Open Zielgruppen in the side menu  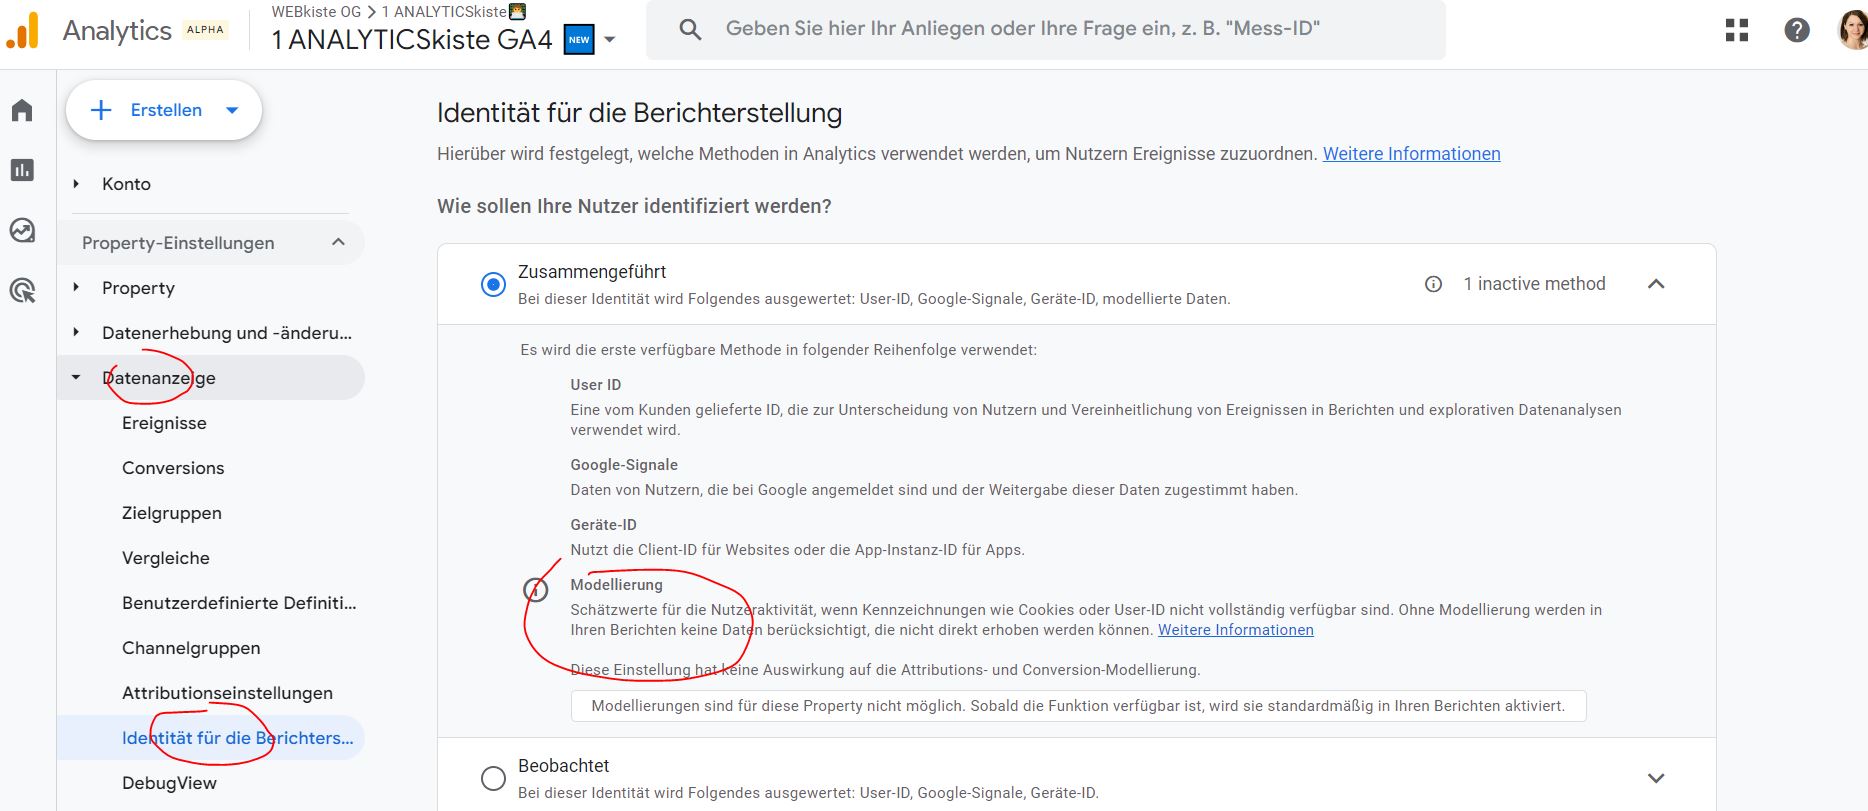[x=172, y=513]
